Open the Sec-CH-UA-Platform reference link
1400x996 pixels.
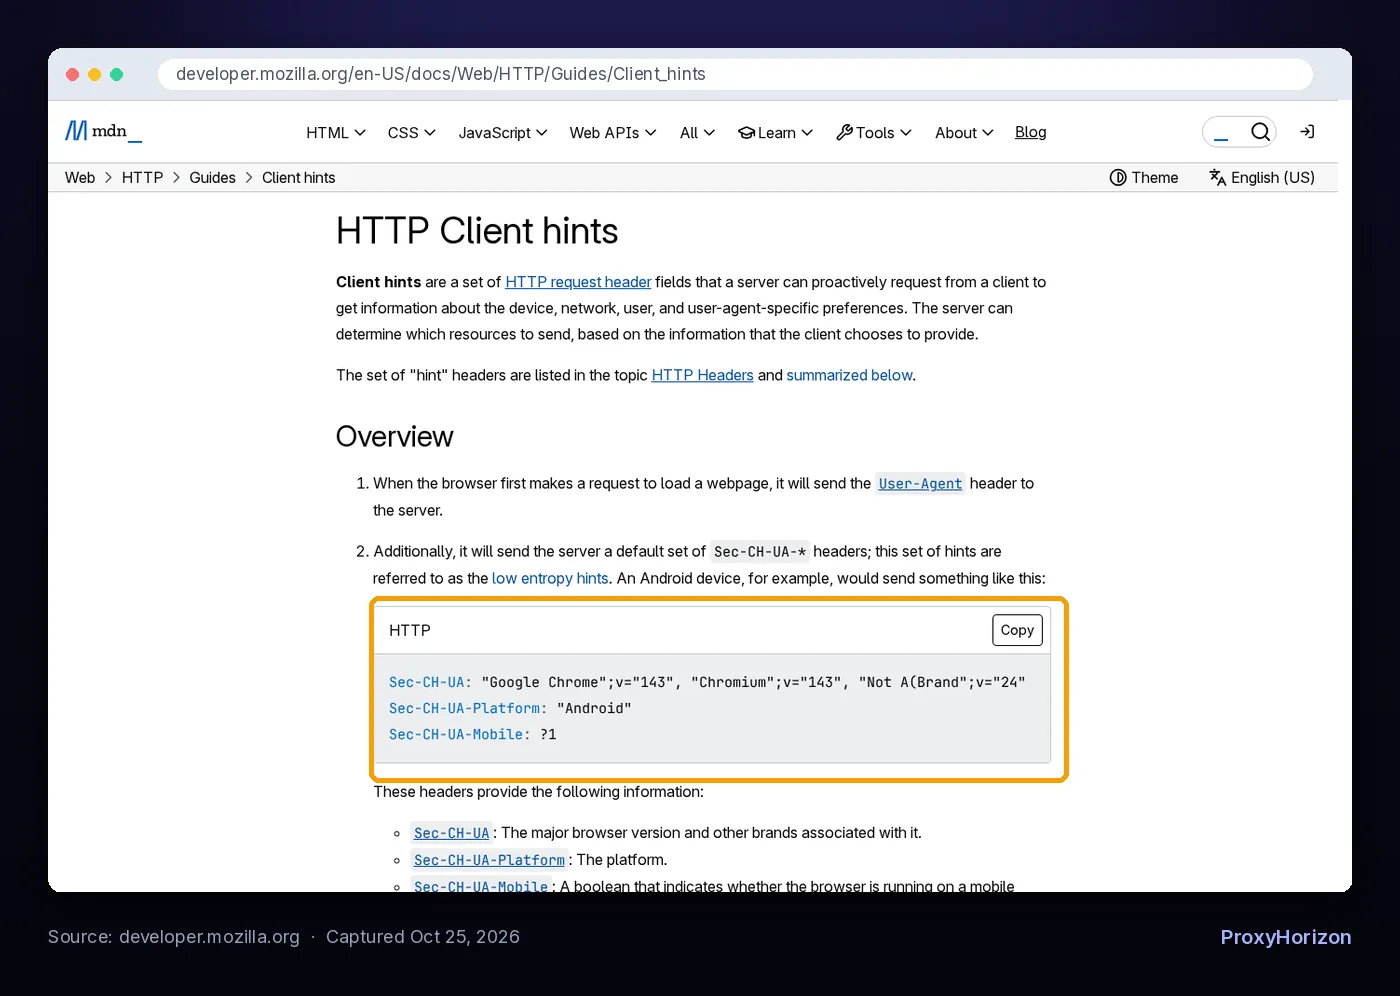click(x=489, y=860)
